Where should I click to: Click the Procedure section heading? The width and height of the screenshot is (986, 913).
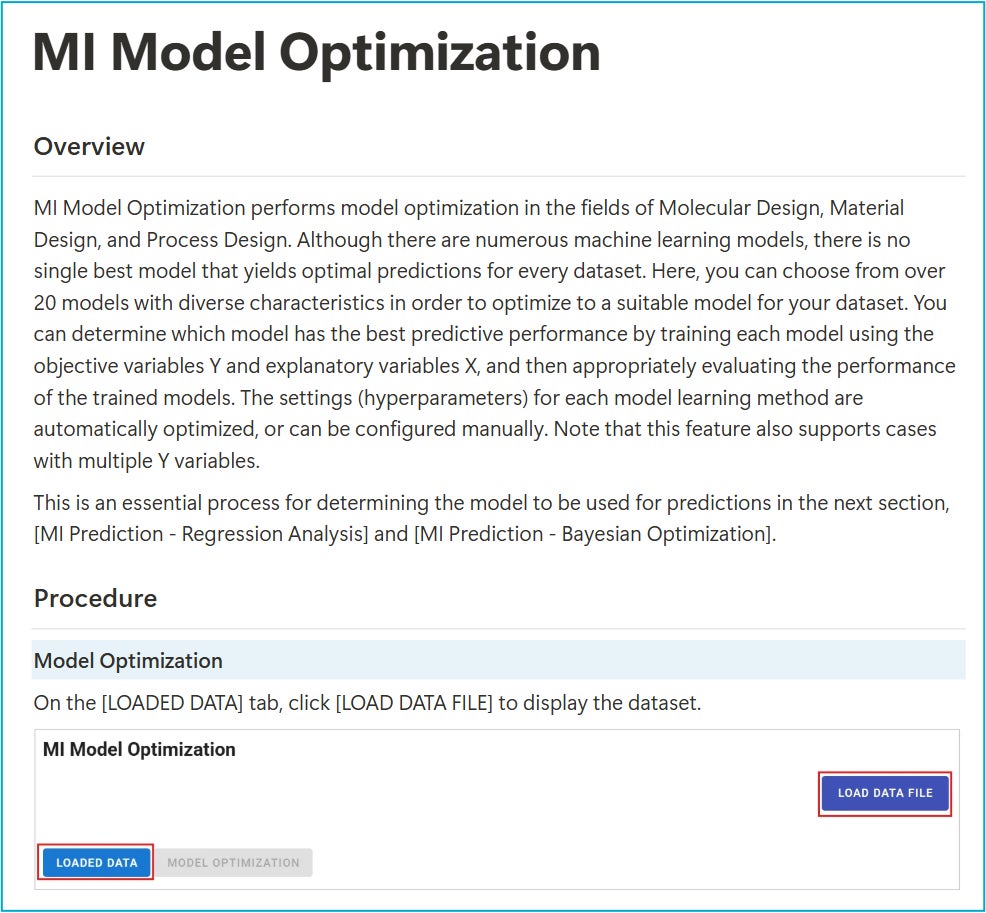[x=95, y=598]
